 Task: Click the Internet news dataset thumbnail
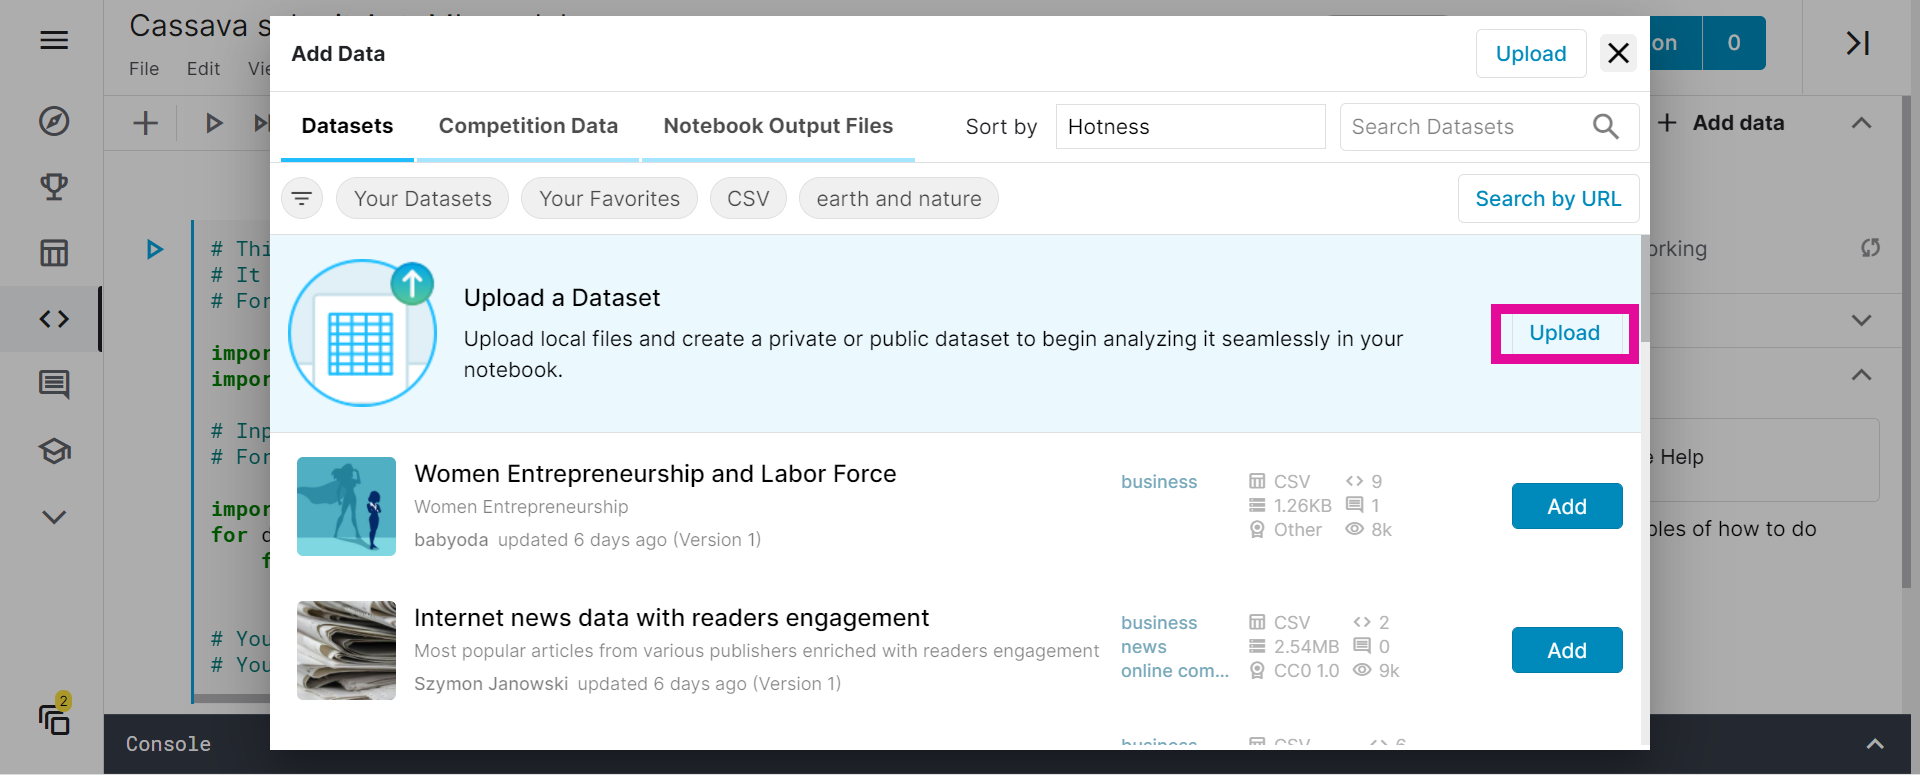click(x=346, y=650)
